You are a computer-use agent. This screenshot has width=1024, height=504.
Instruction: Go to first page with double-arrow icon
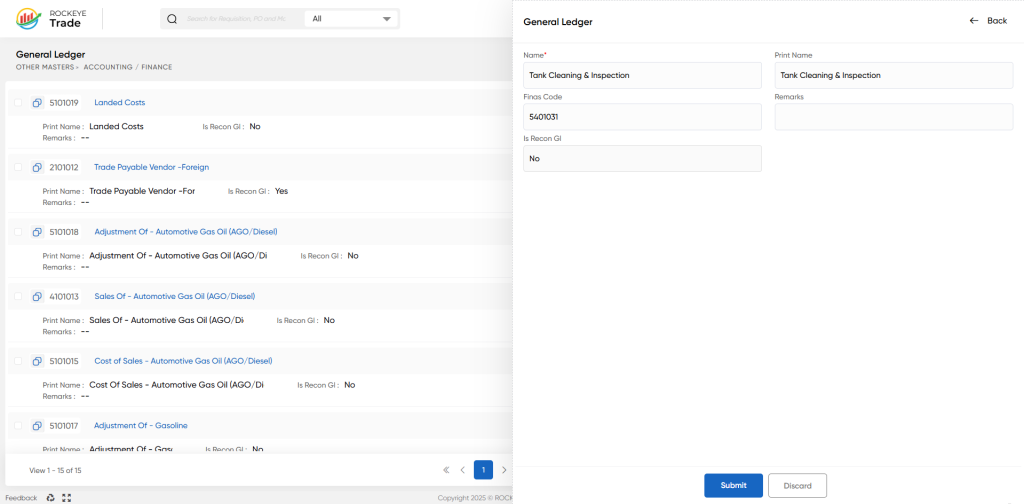(x=446, y=470)
